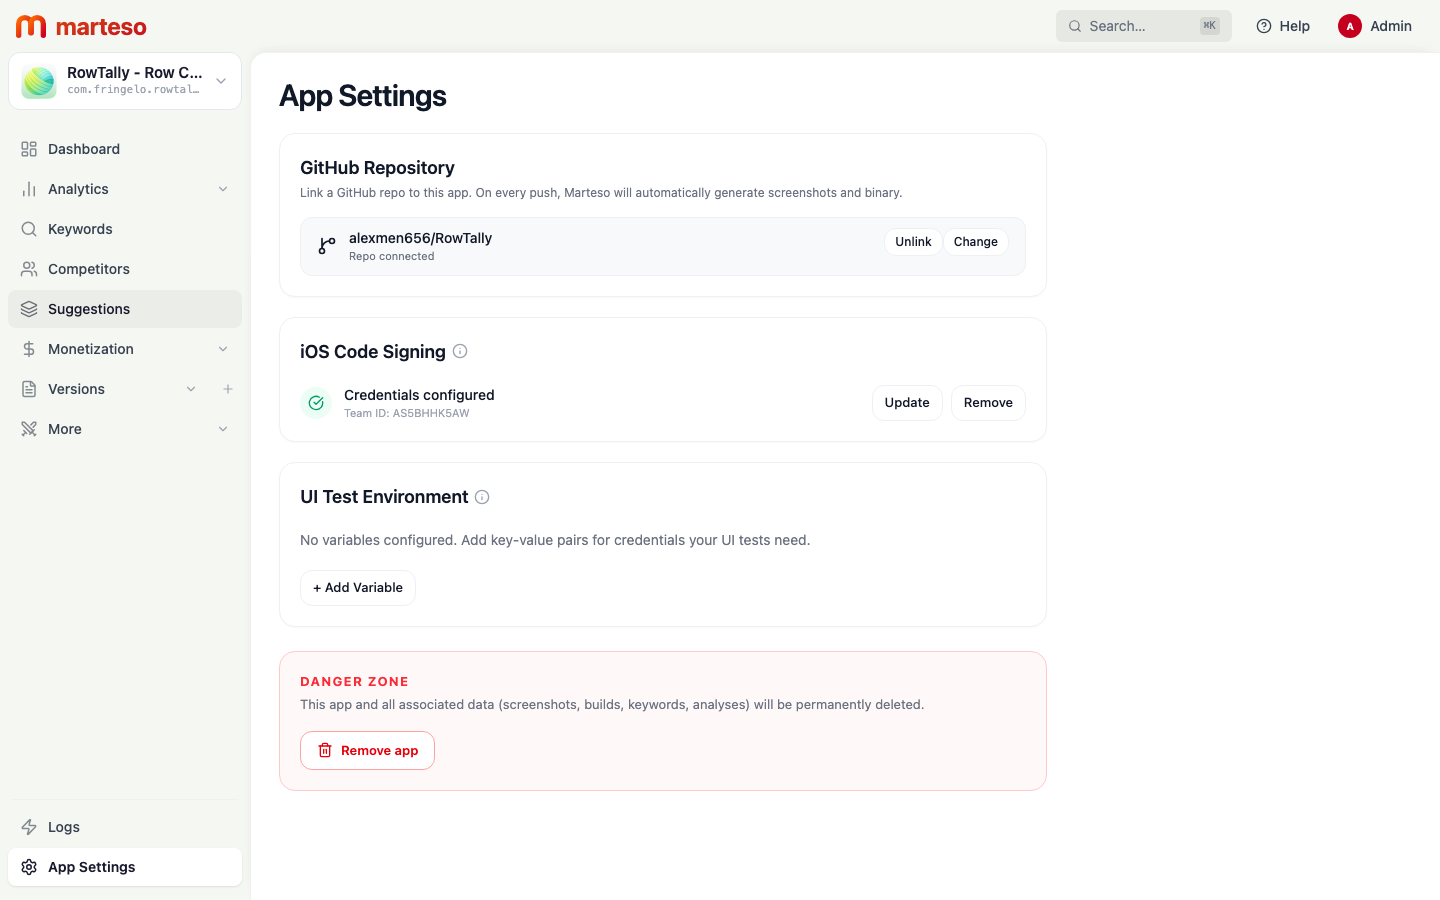Click the Monetization dollar icon
Viewport: 1440px width, 900px height.
(x=29, y=349)
